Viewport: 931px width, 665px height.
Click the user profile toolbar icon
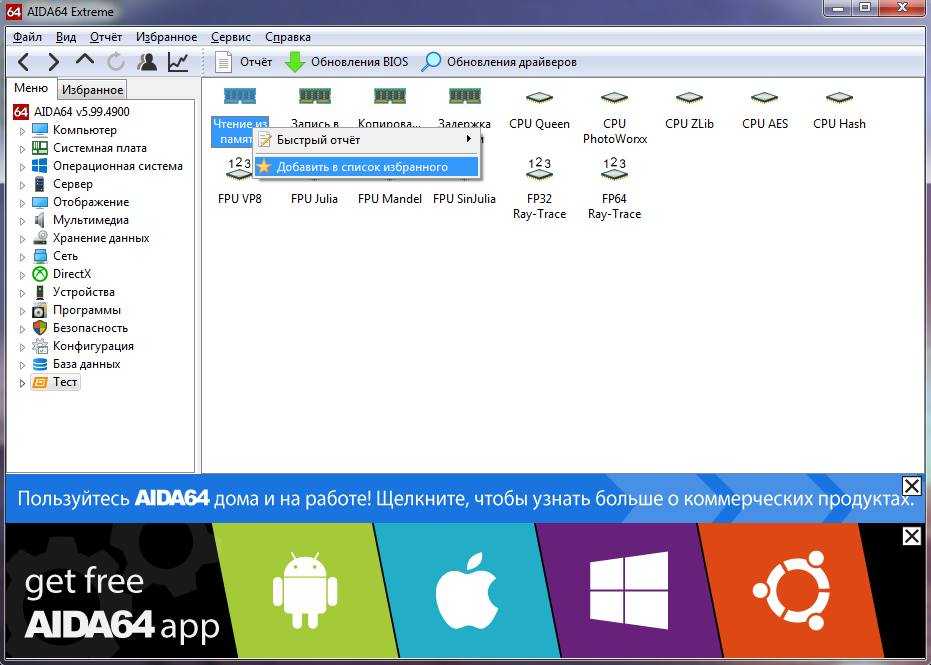pos(147,62)
